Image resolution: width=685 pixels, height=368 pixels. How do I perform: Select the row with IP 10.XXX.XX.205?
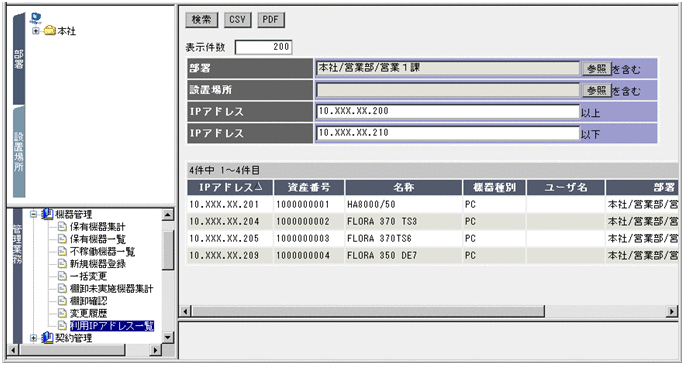coord(432,239)
